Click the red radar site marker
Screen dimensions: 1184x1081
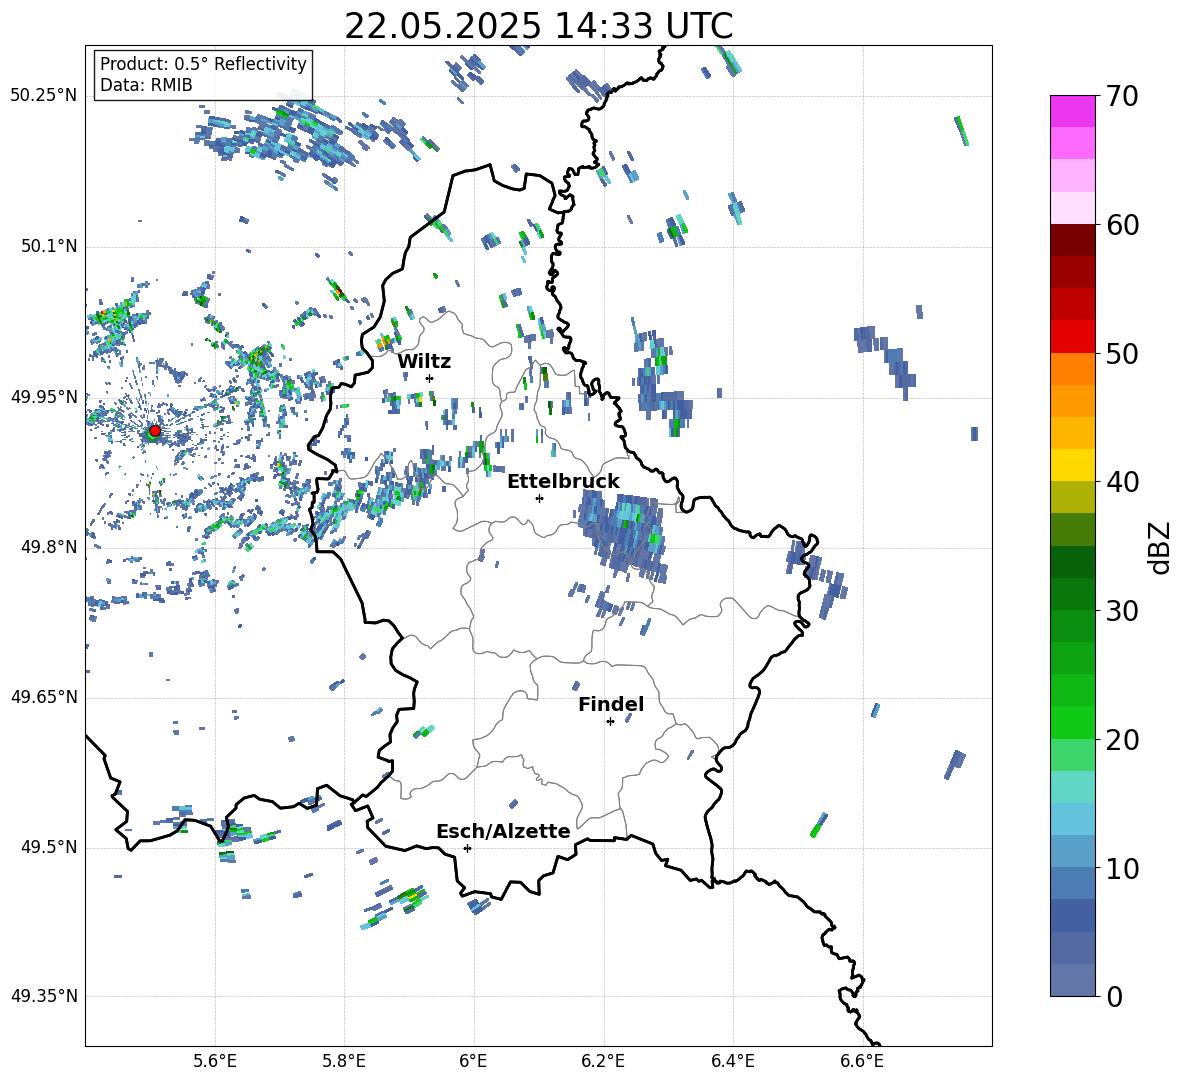[154, 430]
